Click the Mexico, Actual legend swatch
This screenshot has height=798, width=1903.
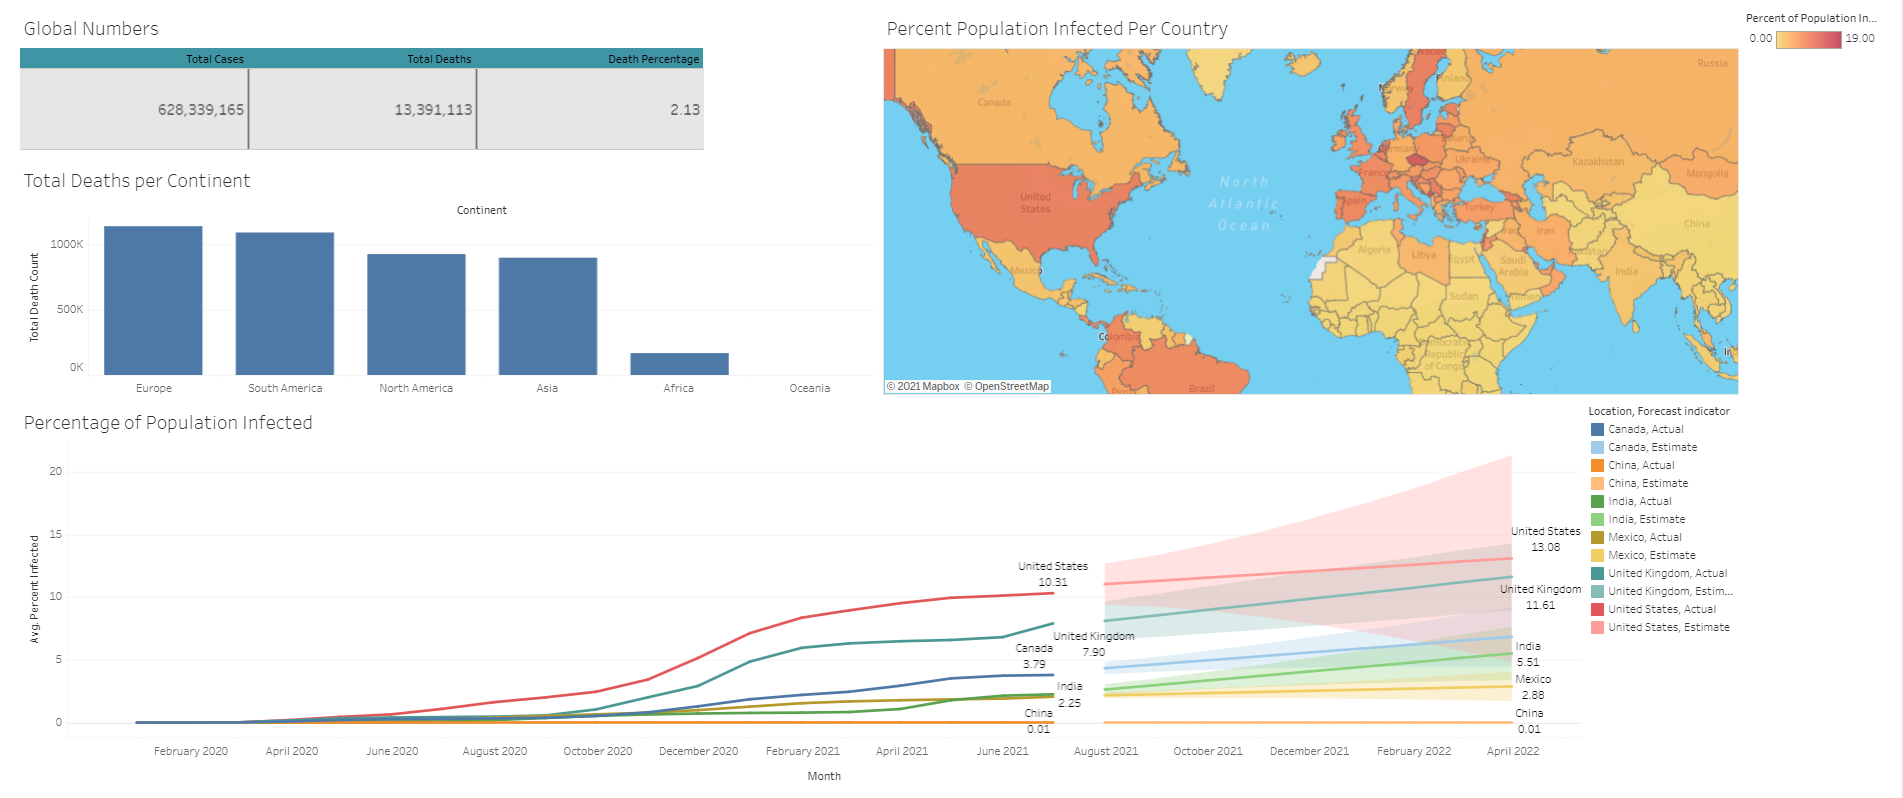click(1597, 538)
